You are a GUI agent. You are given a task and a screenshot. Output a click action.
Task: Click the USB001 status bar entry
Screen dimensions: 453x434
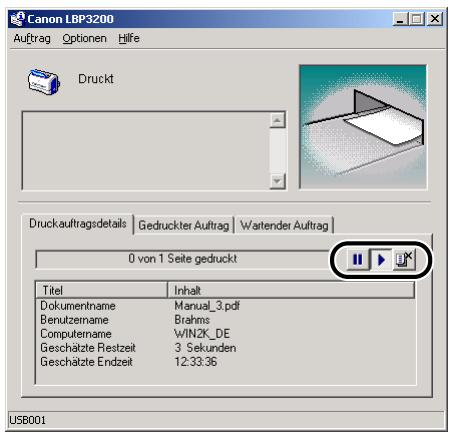coord(27,420)
